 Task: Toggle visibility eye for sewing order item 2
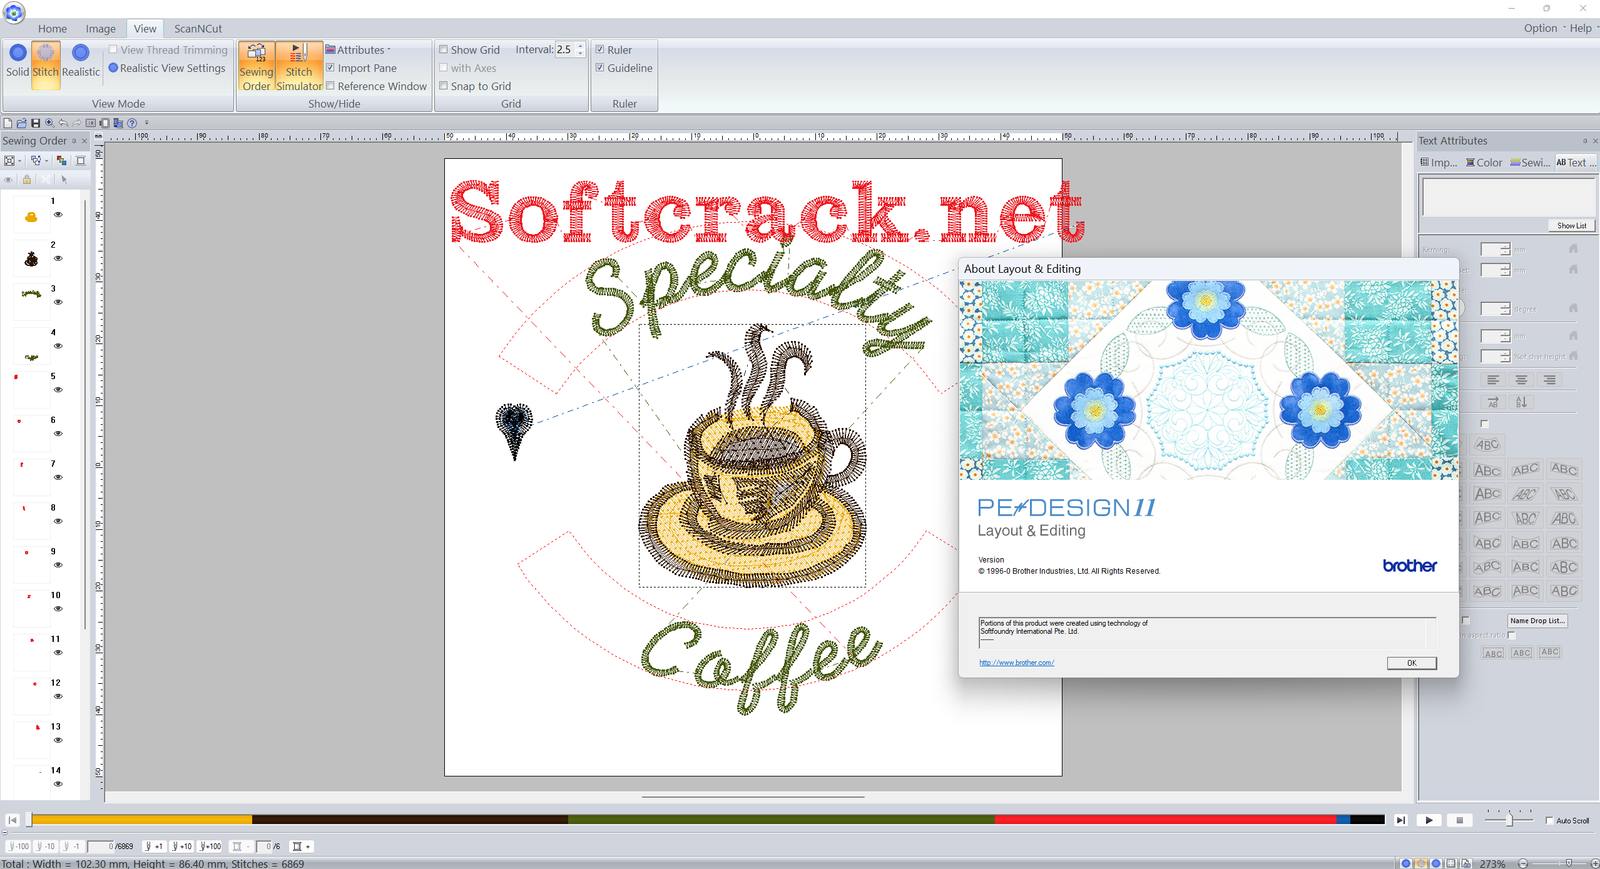(58, 259)
